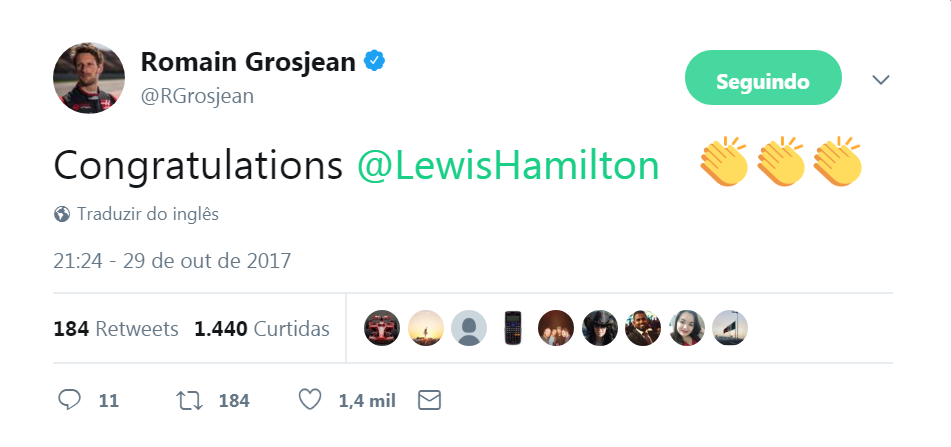Click the tweet timestamp 21:24 - 29 de out de 2017
This screenshot has height=447, width=951.
point(172,261)
